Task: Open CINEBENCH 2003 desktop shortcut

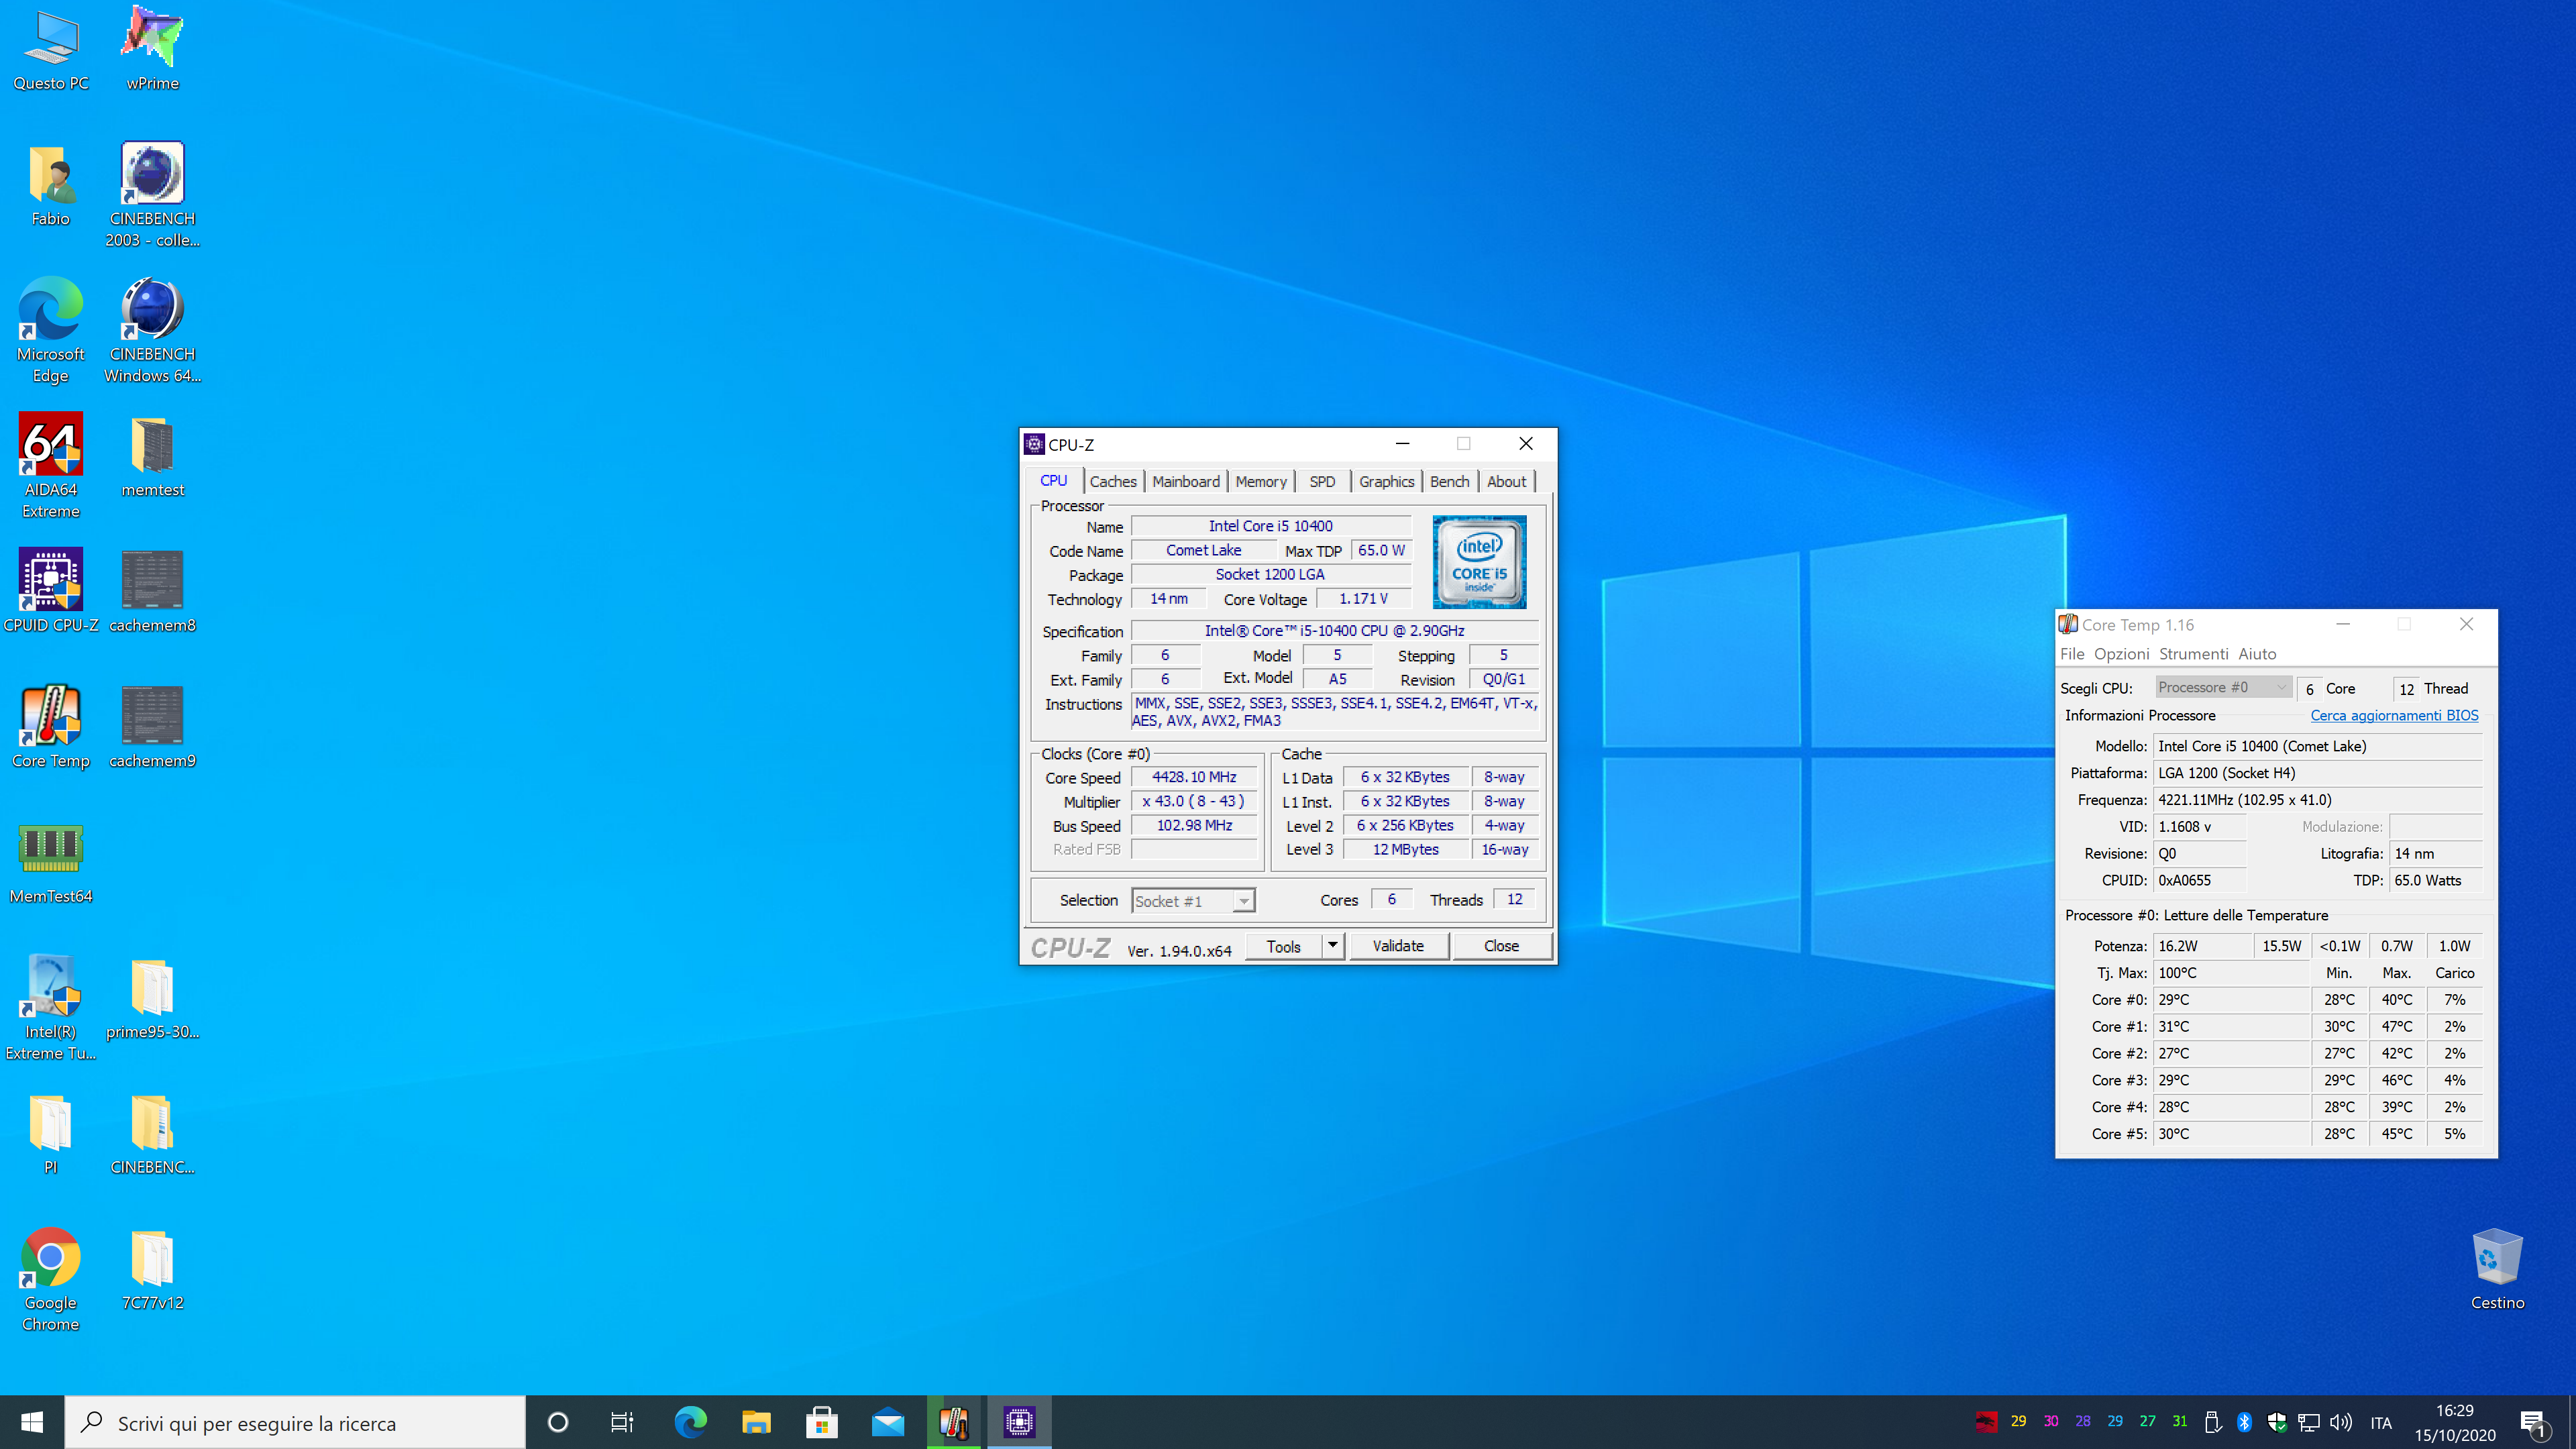Action: click(x=152, y=195)
